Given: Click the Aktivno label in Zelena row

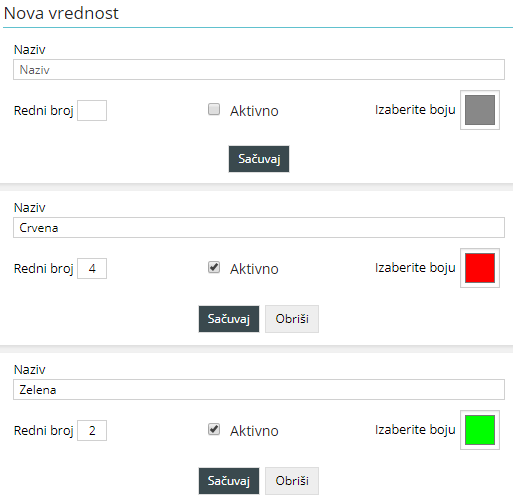Looking at the screenshot, I should coord(254,431).
